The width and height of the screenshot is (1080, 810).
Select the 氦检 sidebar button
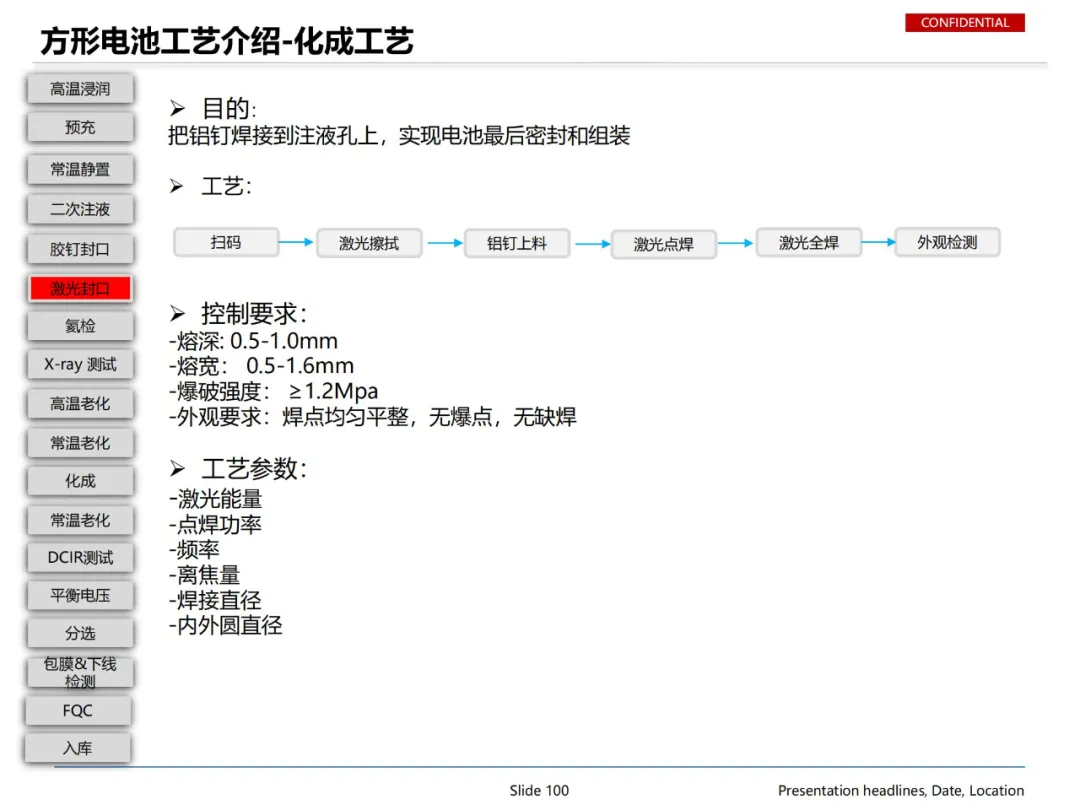[80, 326]
